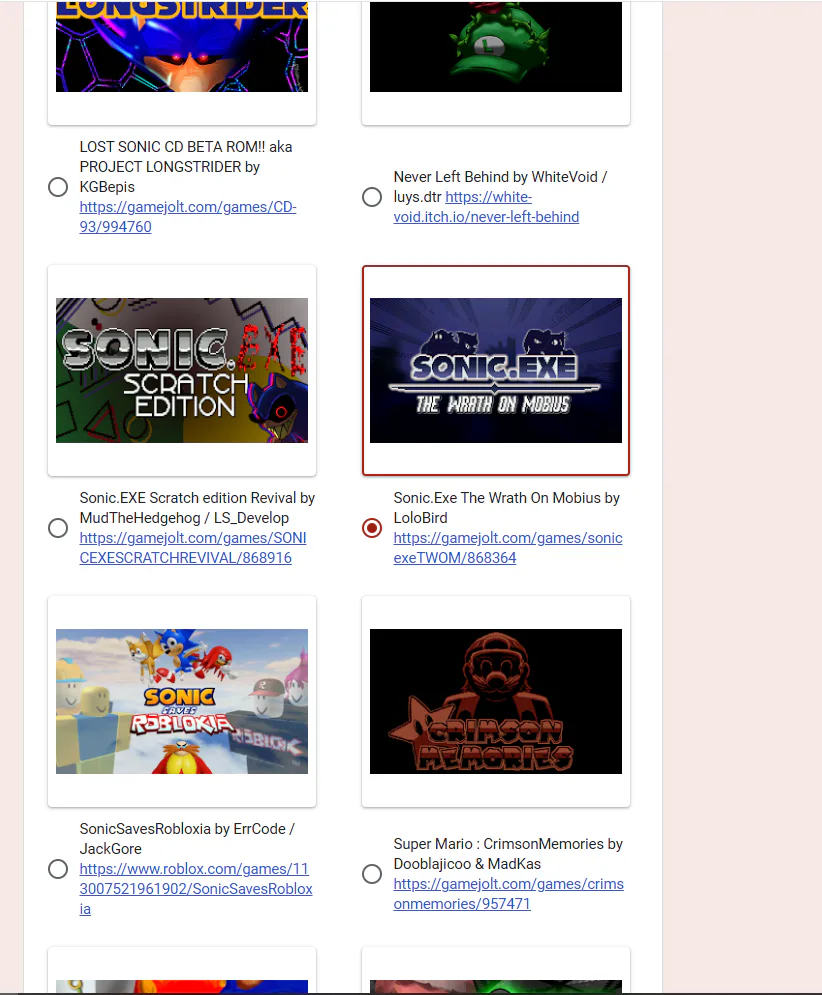Click the Sonic.EXE Scratch Edition image
Viewport: 822px width, 995px height.
point(182,371)
